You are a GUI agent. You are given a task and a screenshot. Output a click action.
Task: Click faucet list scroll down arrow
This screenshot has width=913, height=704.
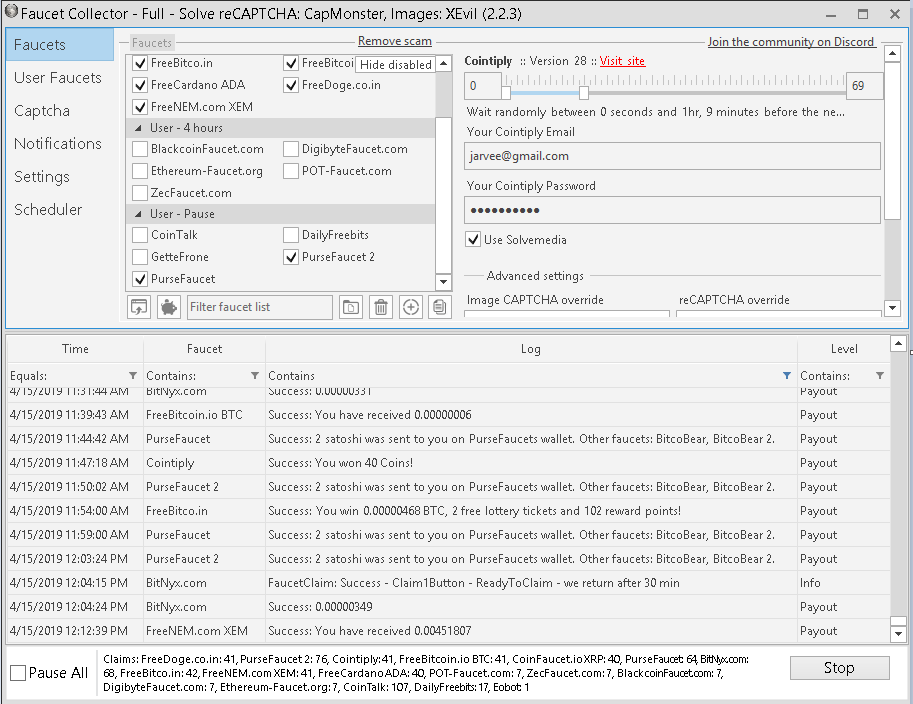444,282
